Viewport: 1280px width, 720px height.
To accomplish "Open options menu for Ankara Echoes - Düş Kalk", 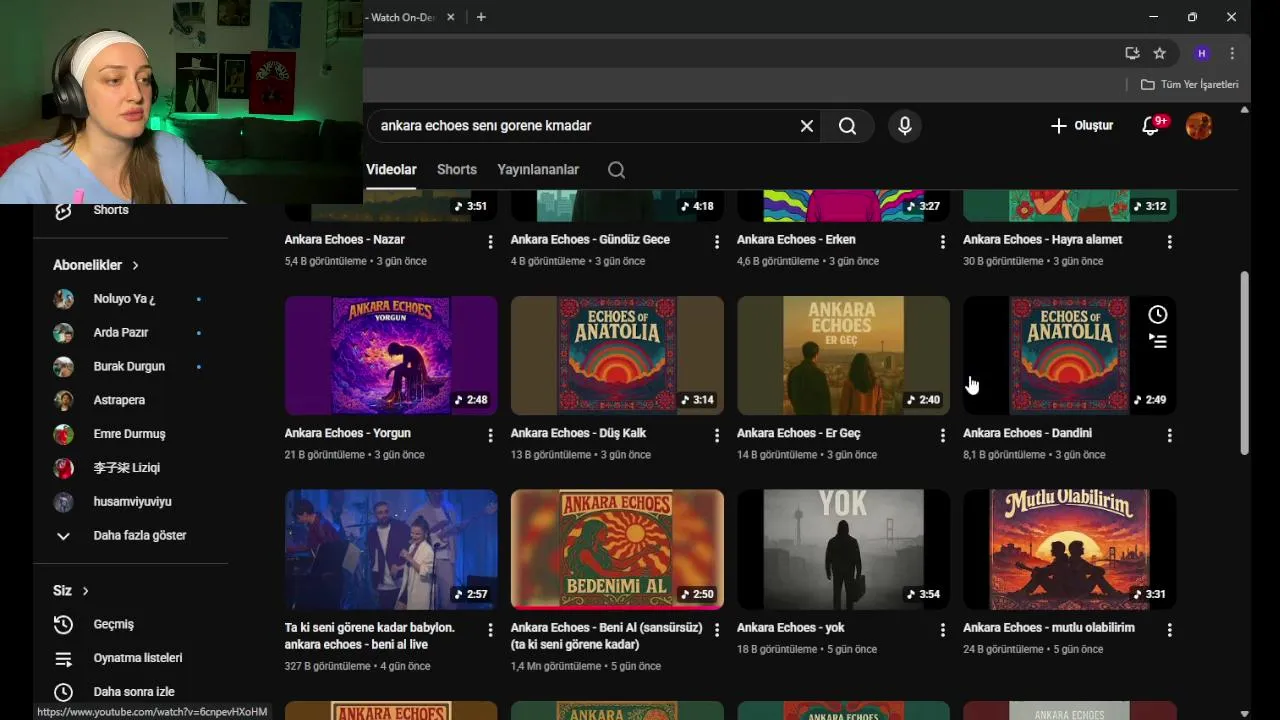I will 716,436.
